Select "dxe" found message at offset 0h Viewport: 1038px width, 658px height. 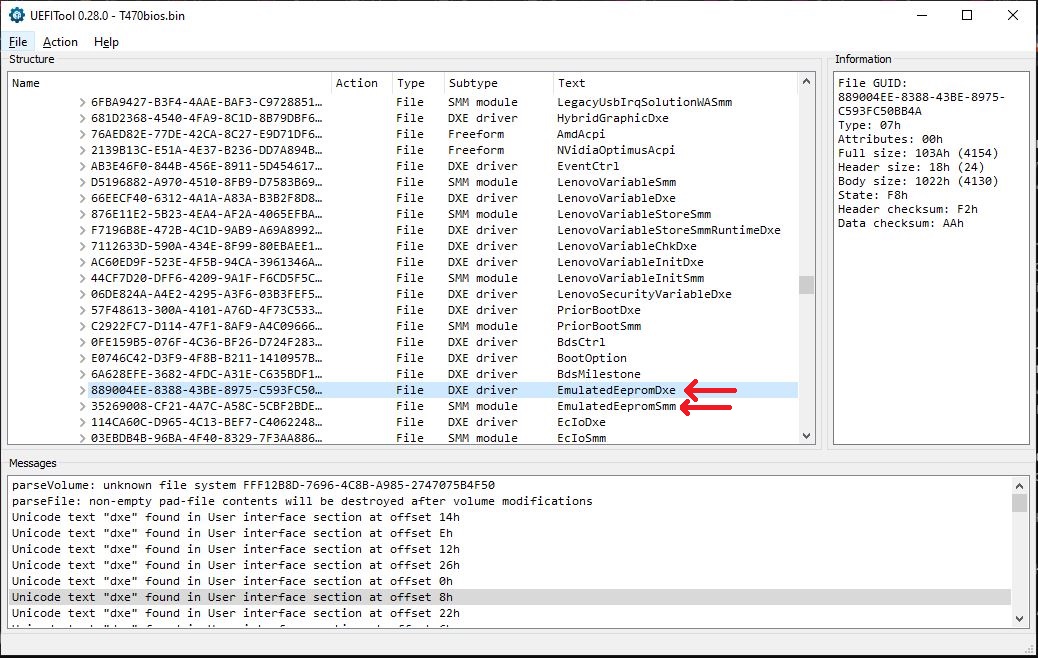coord(232,581)
